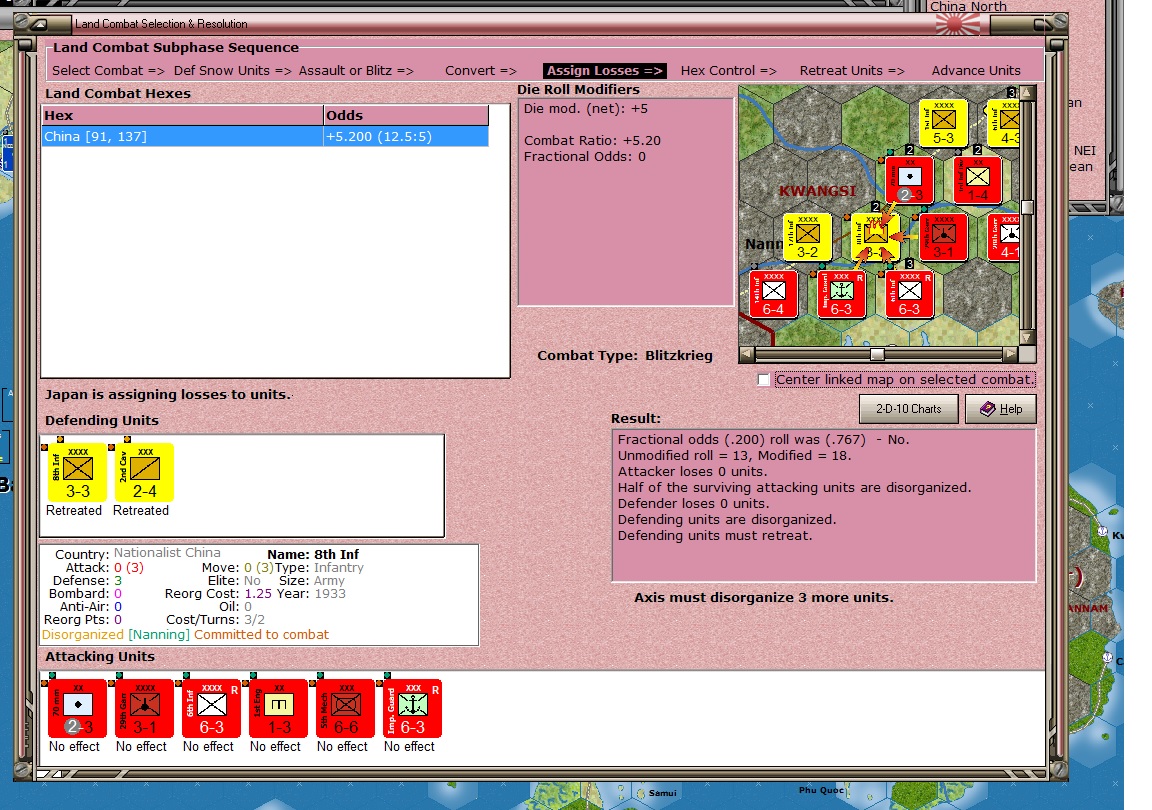1152x810 pixels.
Task: Click the red 2-3 artillery counter on mini map
Action: pyautogui.click(x=910, y=180)
